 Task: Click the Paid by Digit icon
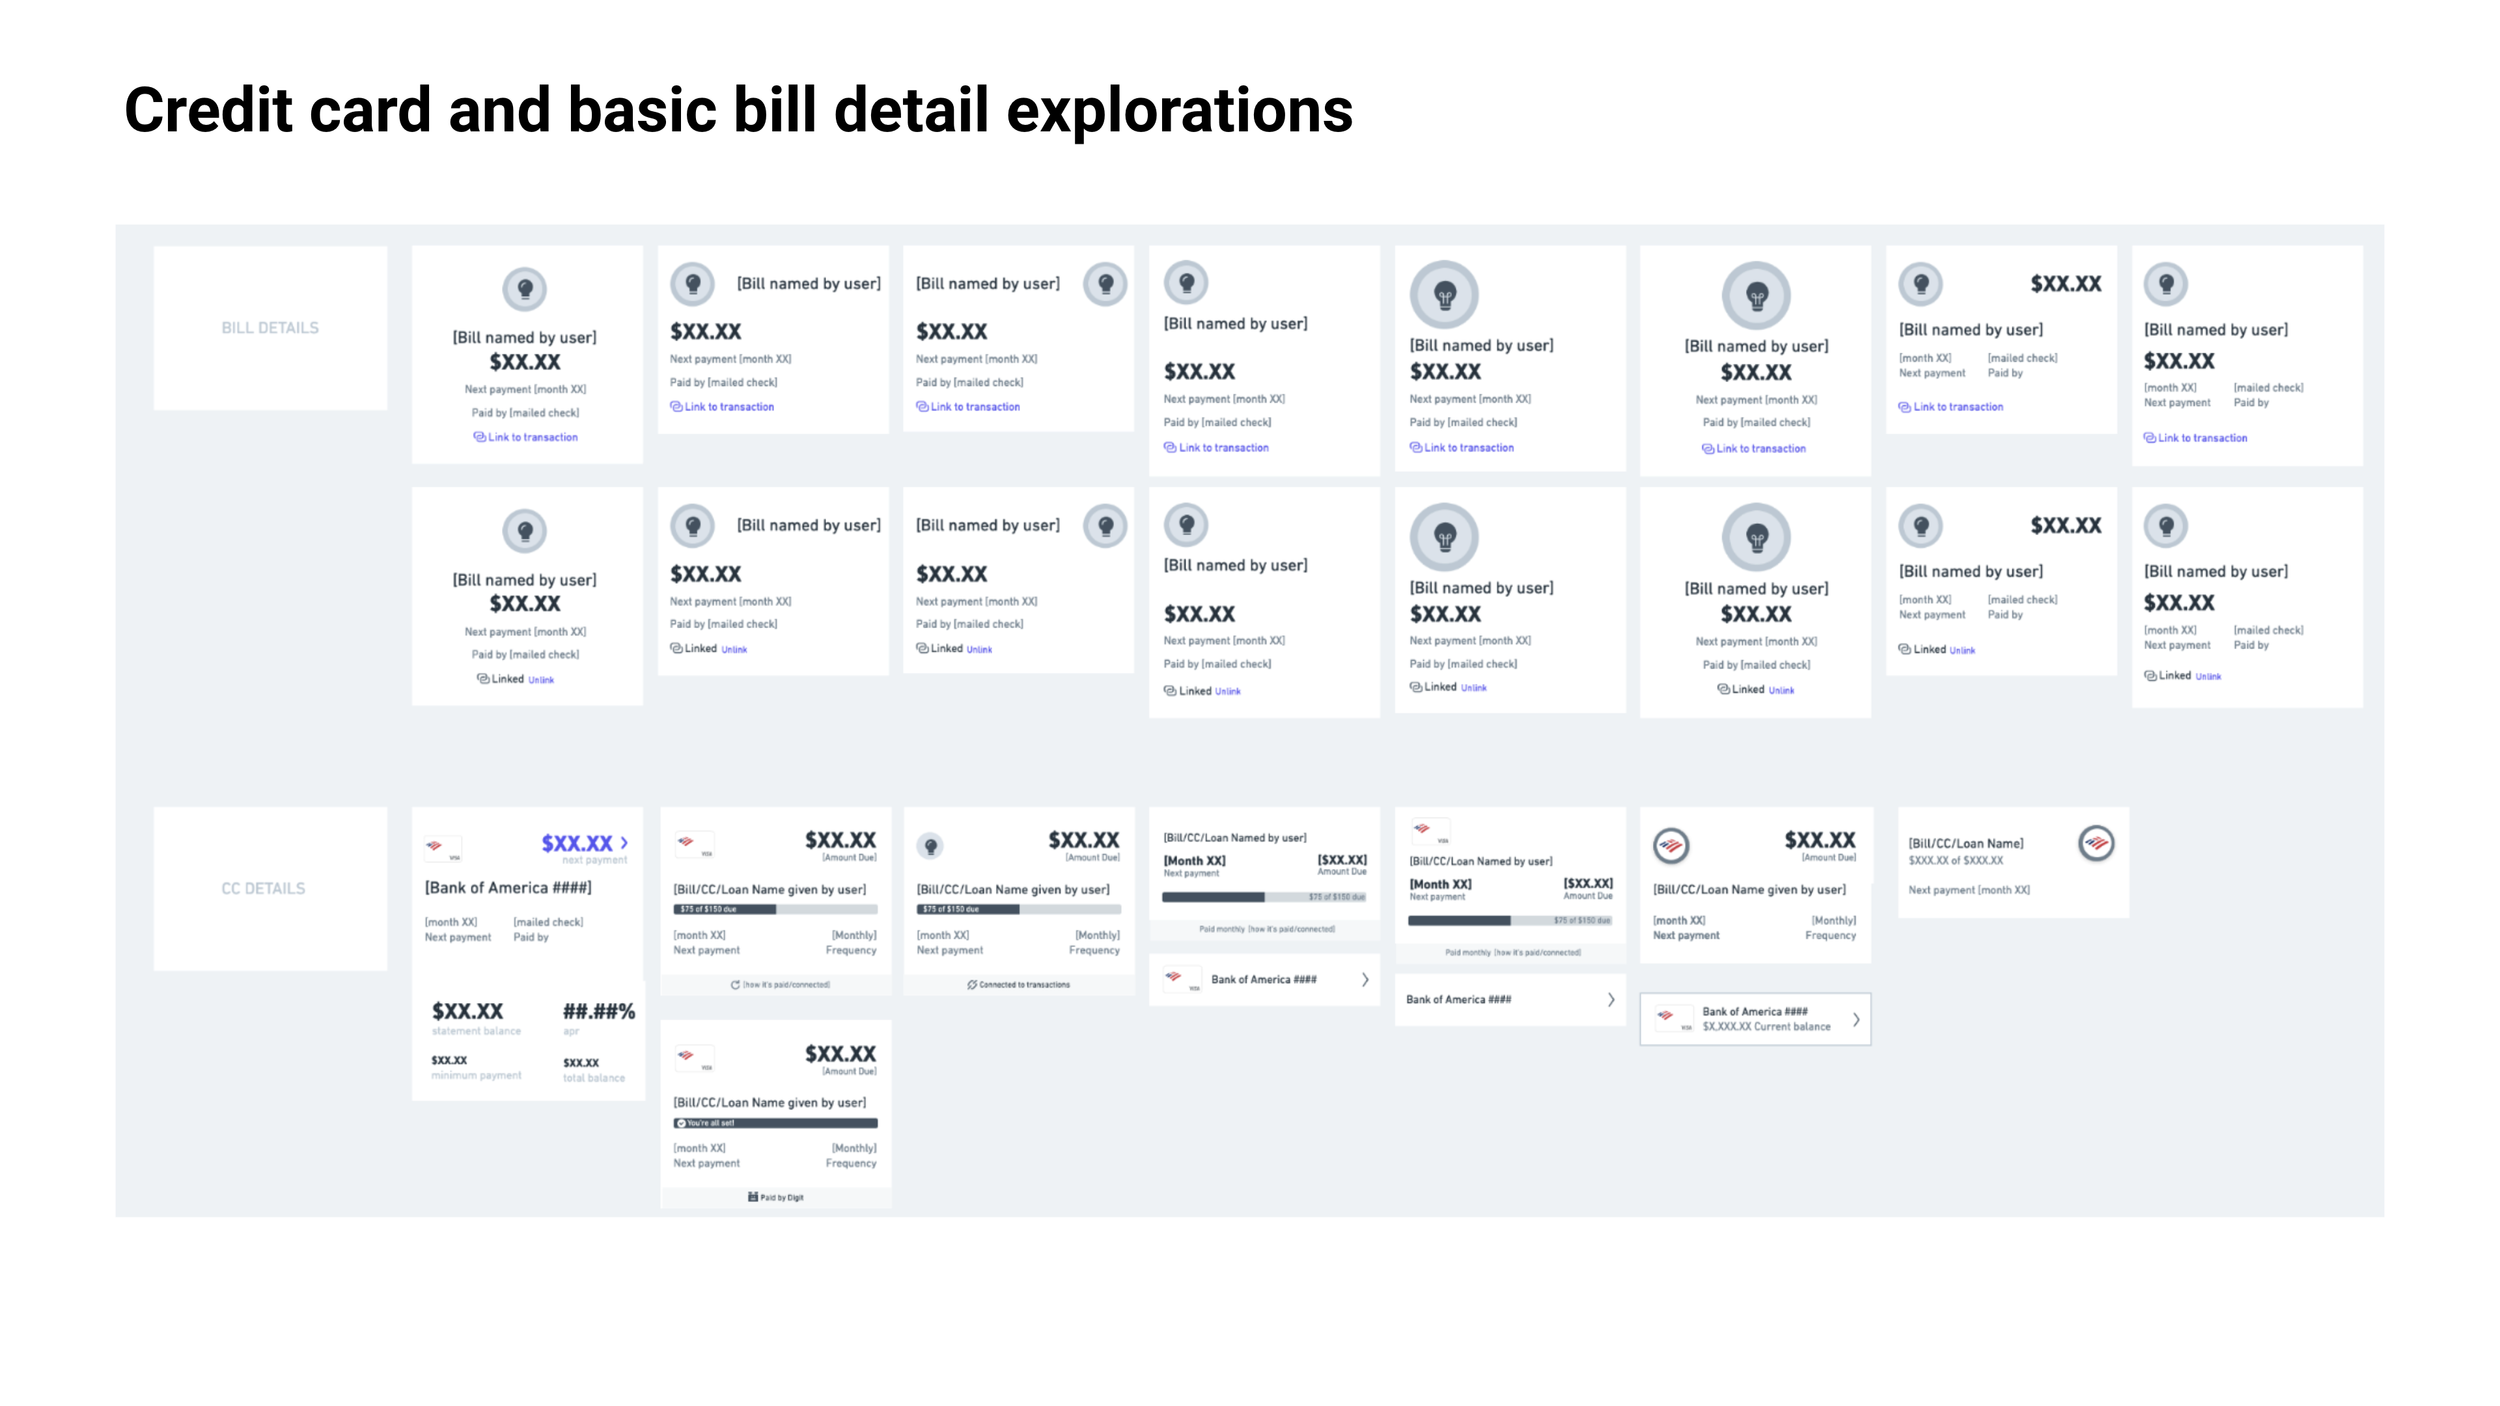[x=752, y=1197]
